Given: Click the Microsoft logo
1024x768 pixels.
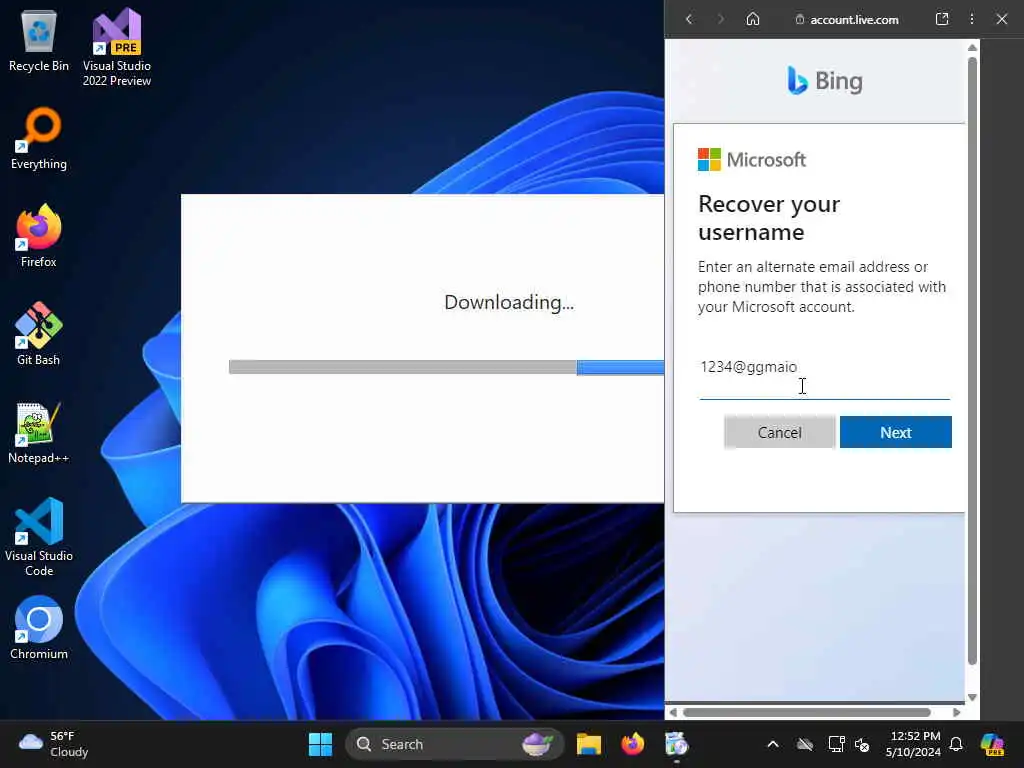Looking at the screenshot, I should (x=752, y=160).
